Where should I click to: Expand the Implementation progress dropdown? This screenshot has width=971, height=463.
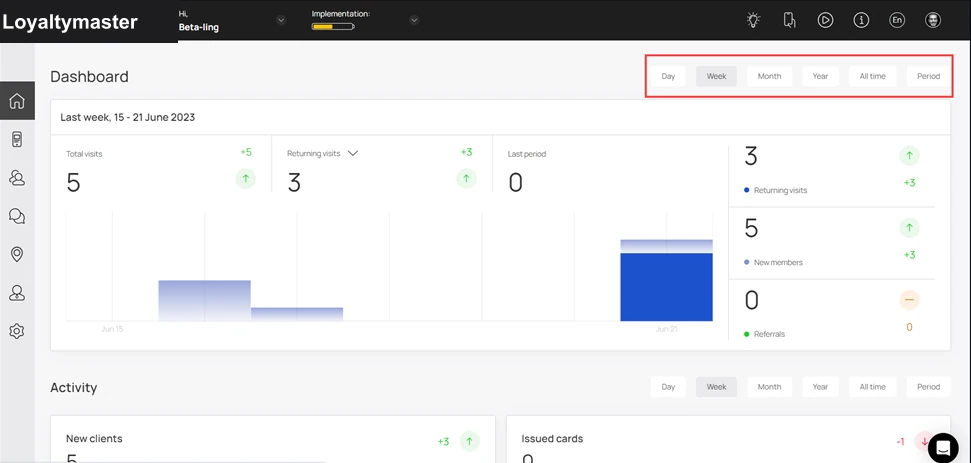[414, 20]
